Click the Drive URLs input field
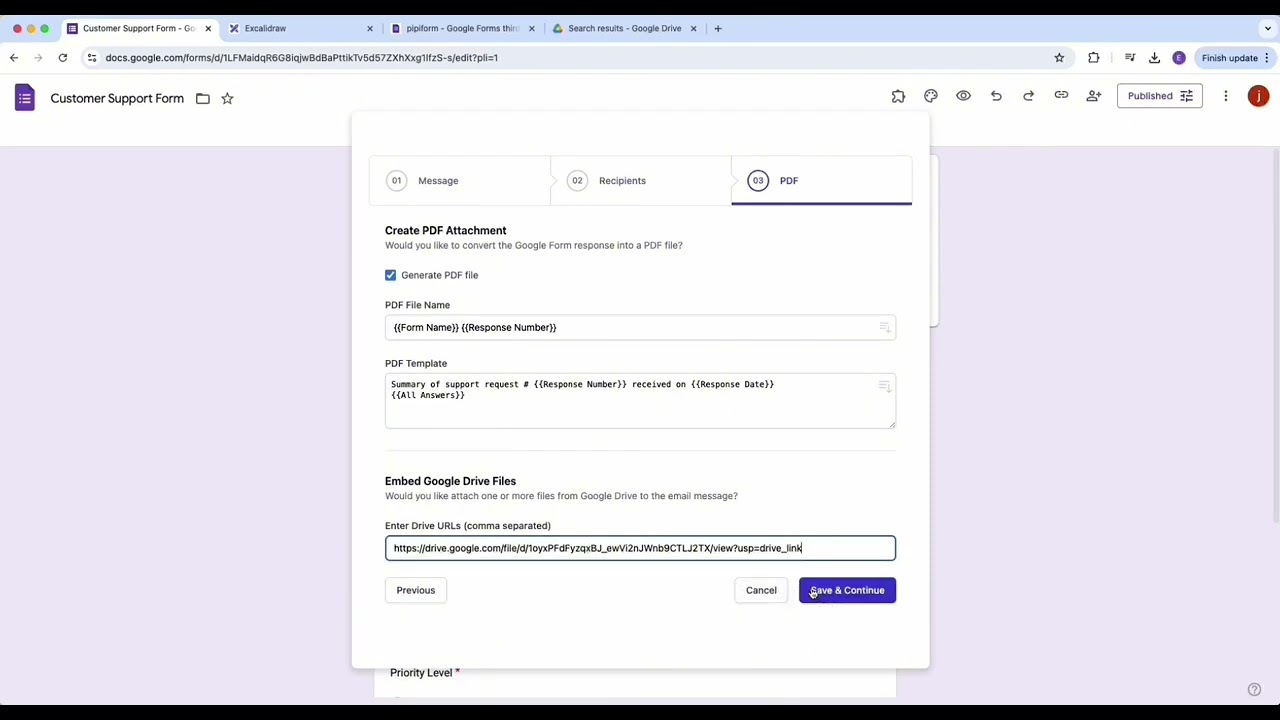1280x720 pixels. click(x=640, y=548)
